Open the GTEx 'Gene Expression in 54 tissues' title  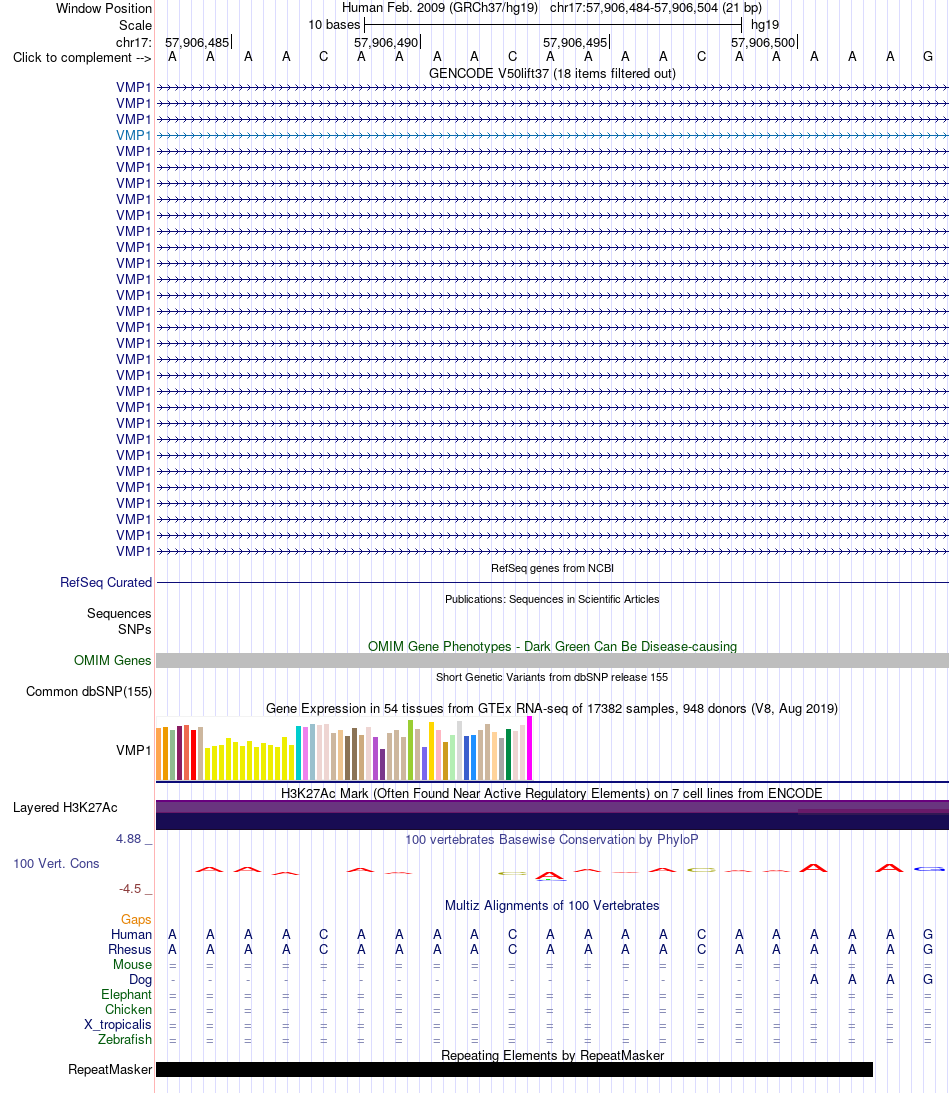tap(552, 708)
